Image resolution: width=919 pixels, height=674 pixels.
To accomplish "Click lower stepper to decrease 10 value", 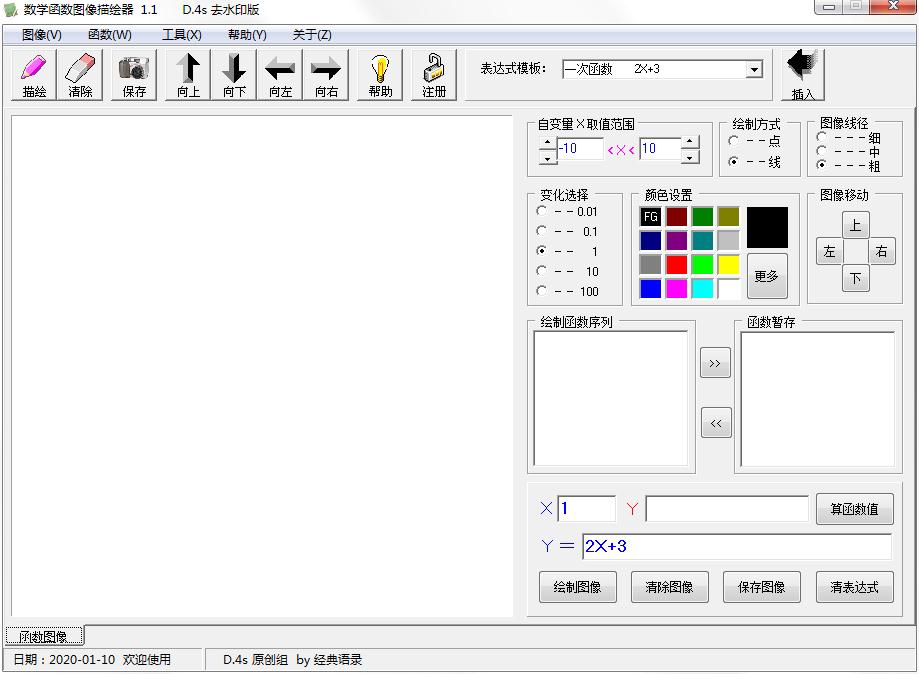I will coord(690,158).
